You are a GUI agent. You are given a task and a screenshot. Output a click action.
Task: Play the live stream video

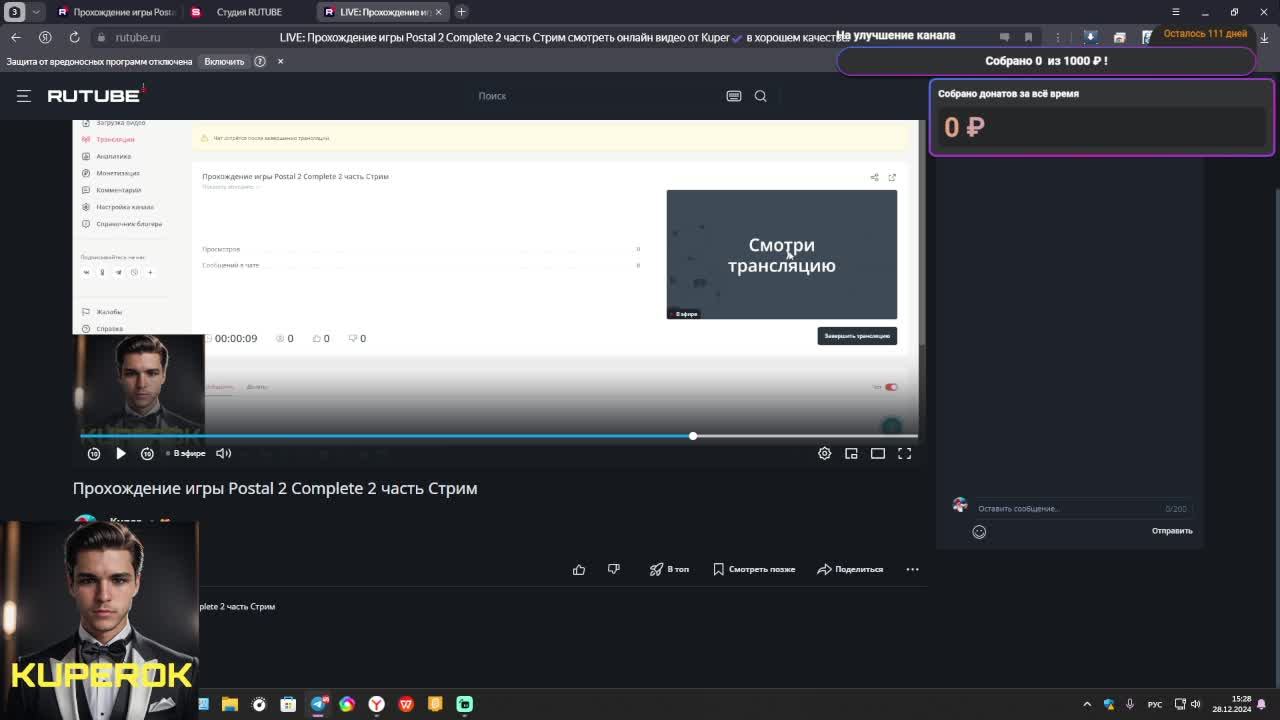(121, 453)
